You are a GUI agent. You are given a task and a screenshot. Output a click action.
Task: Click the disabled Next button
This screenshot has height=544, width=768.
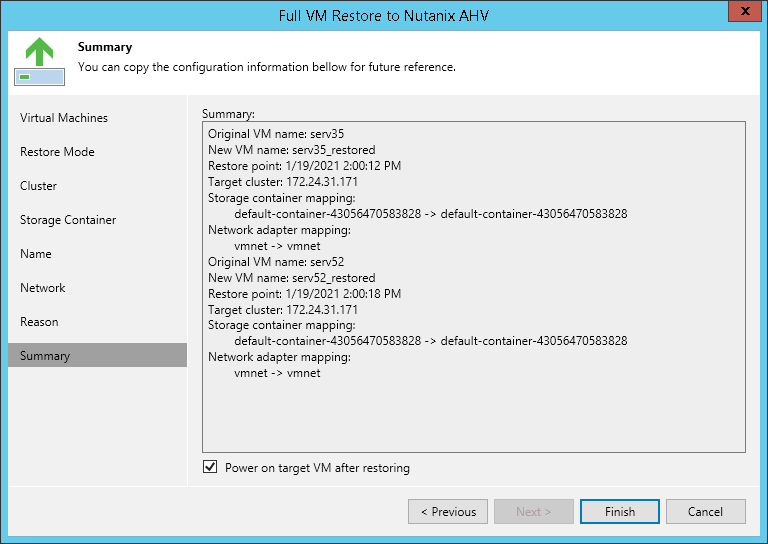click(533, 512)
